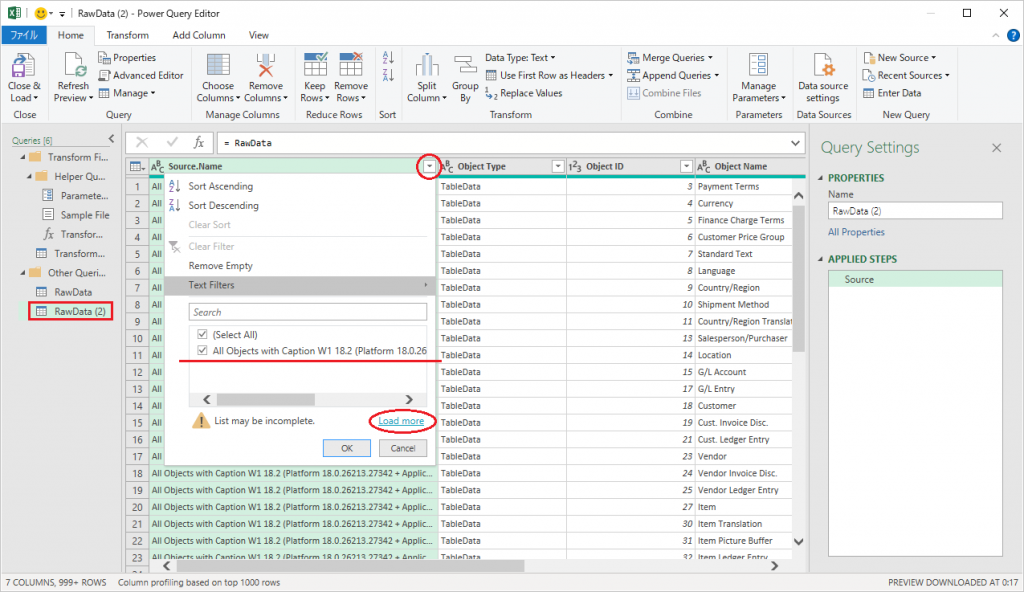This screenshot has width=1024, height=592.
Task: Click the Excel icon in title bar
Action: 14,13
